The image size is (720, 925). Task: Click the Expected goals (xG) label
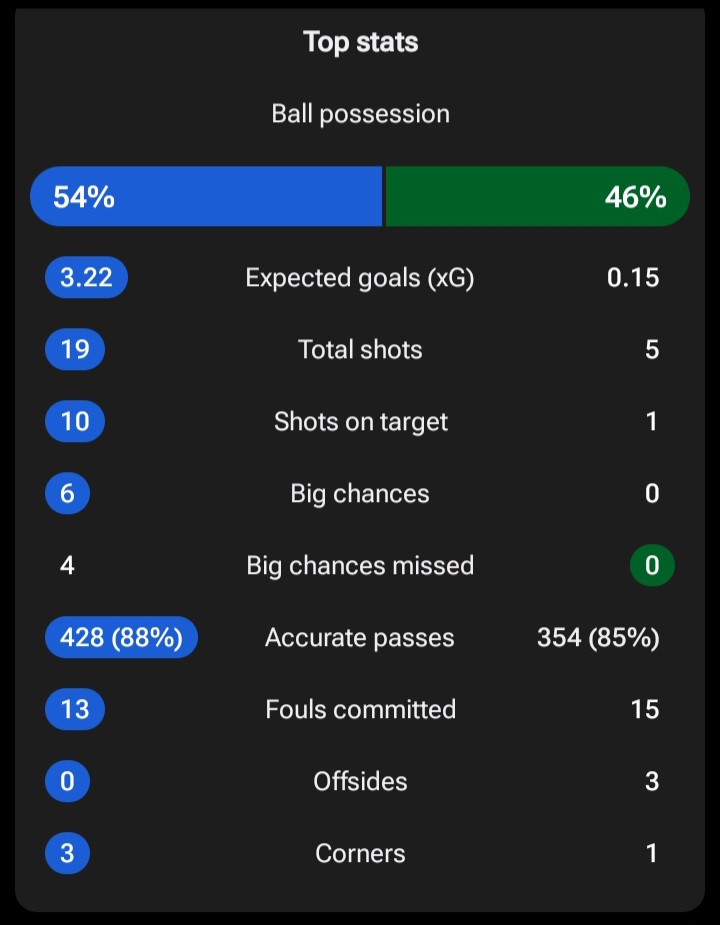coord(360,278)
